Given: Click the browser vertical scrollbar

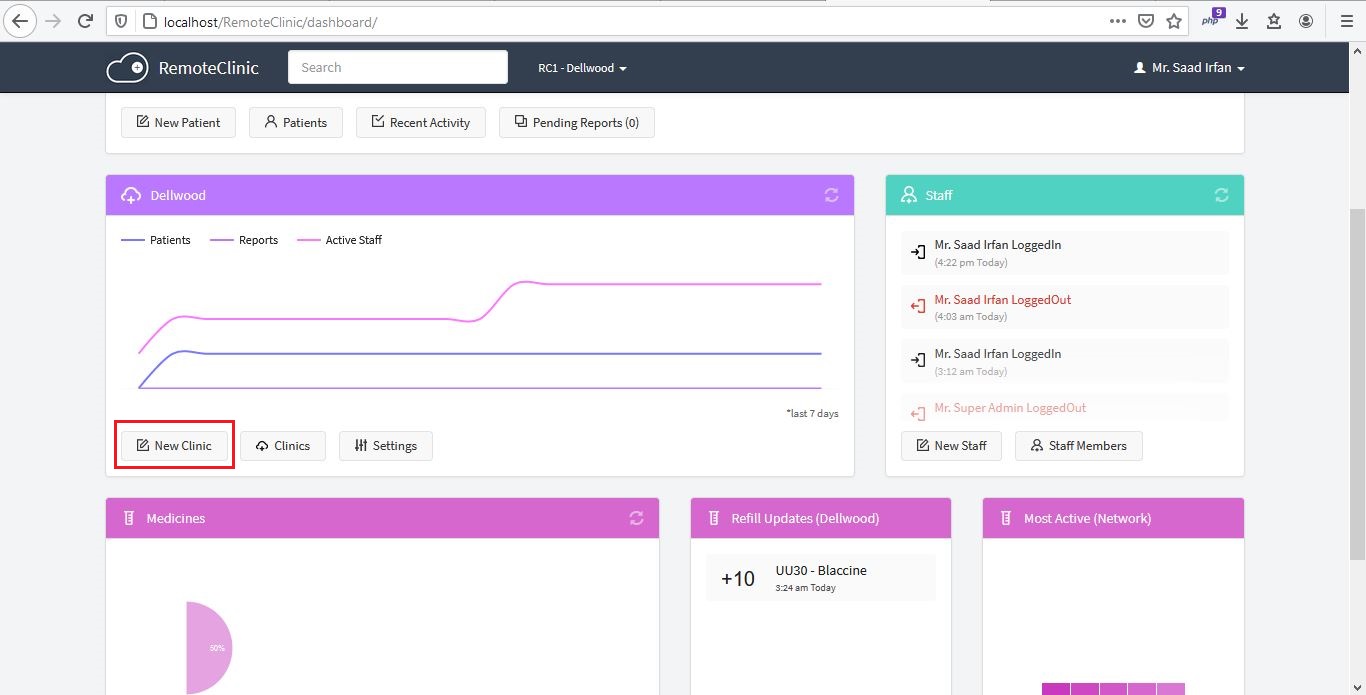Looking at the screenshot, I should tap(1357, 385).
